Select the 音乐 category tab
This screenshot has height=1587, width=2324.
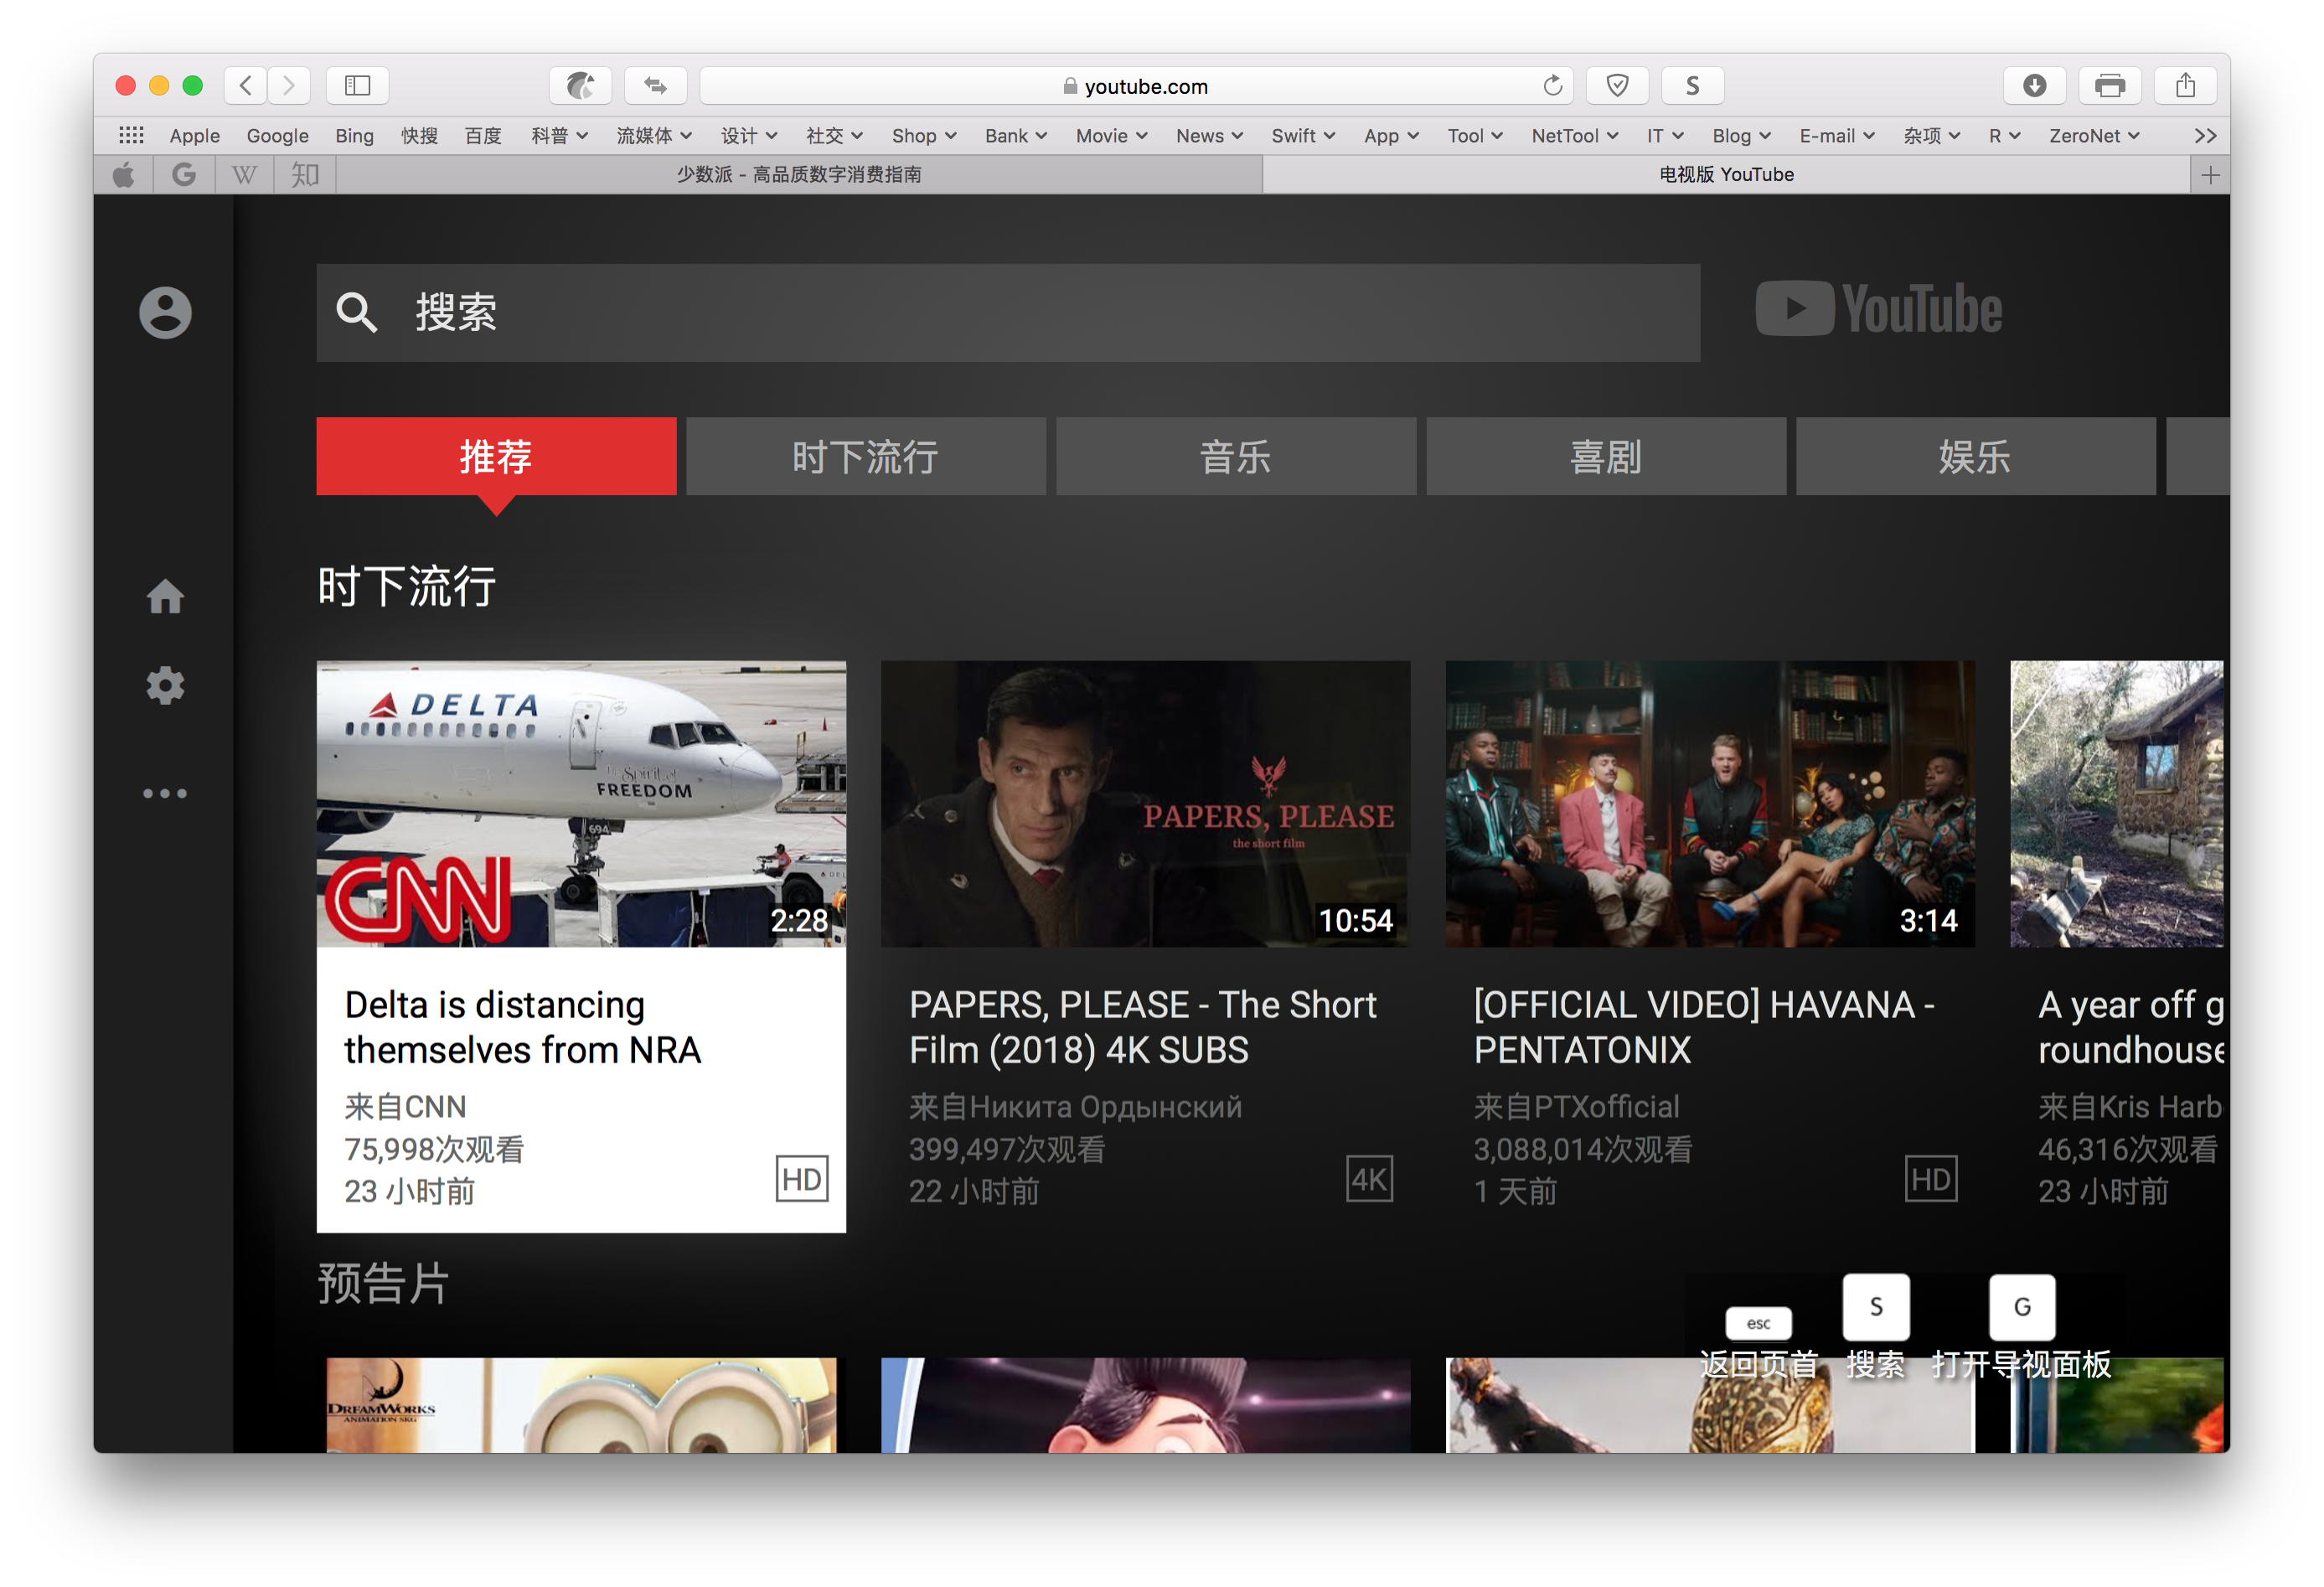coord(1236,456)
